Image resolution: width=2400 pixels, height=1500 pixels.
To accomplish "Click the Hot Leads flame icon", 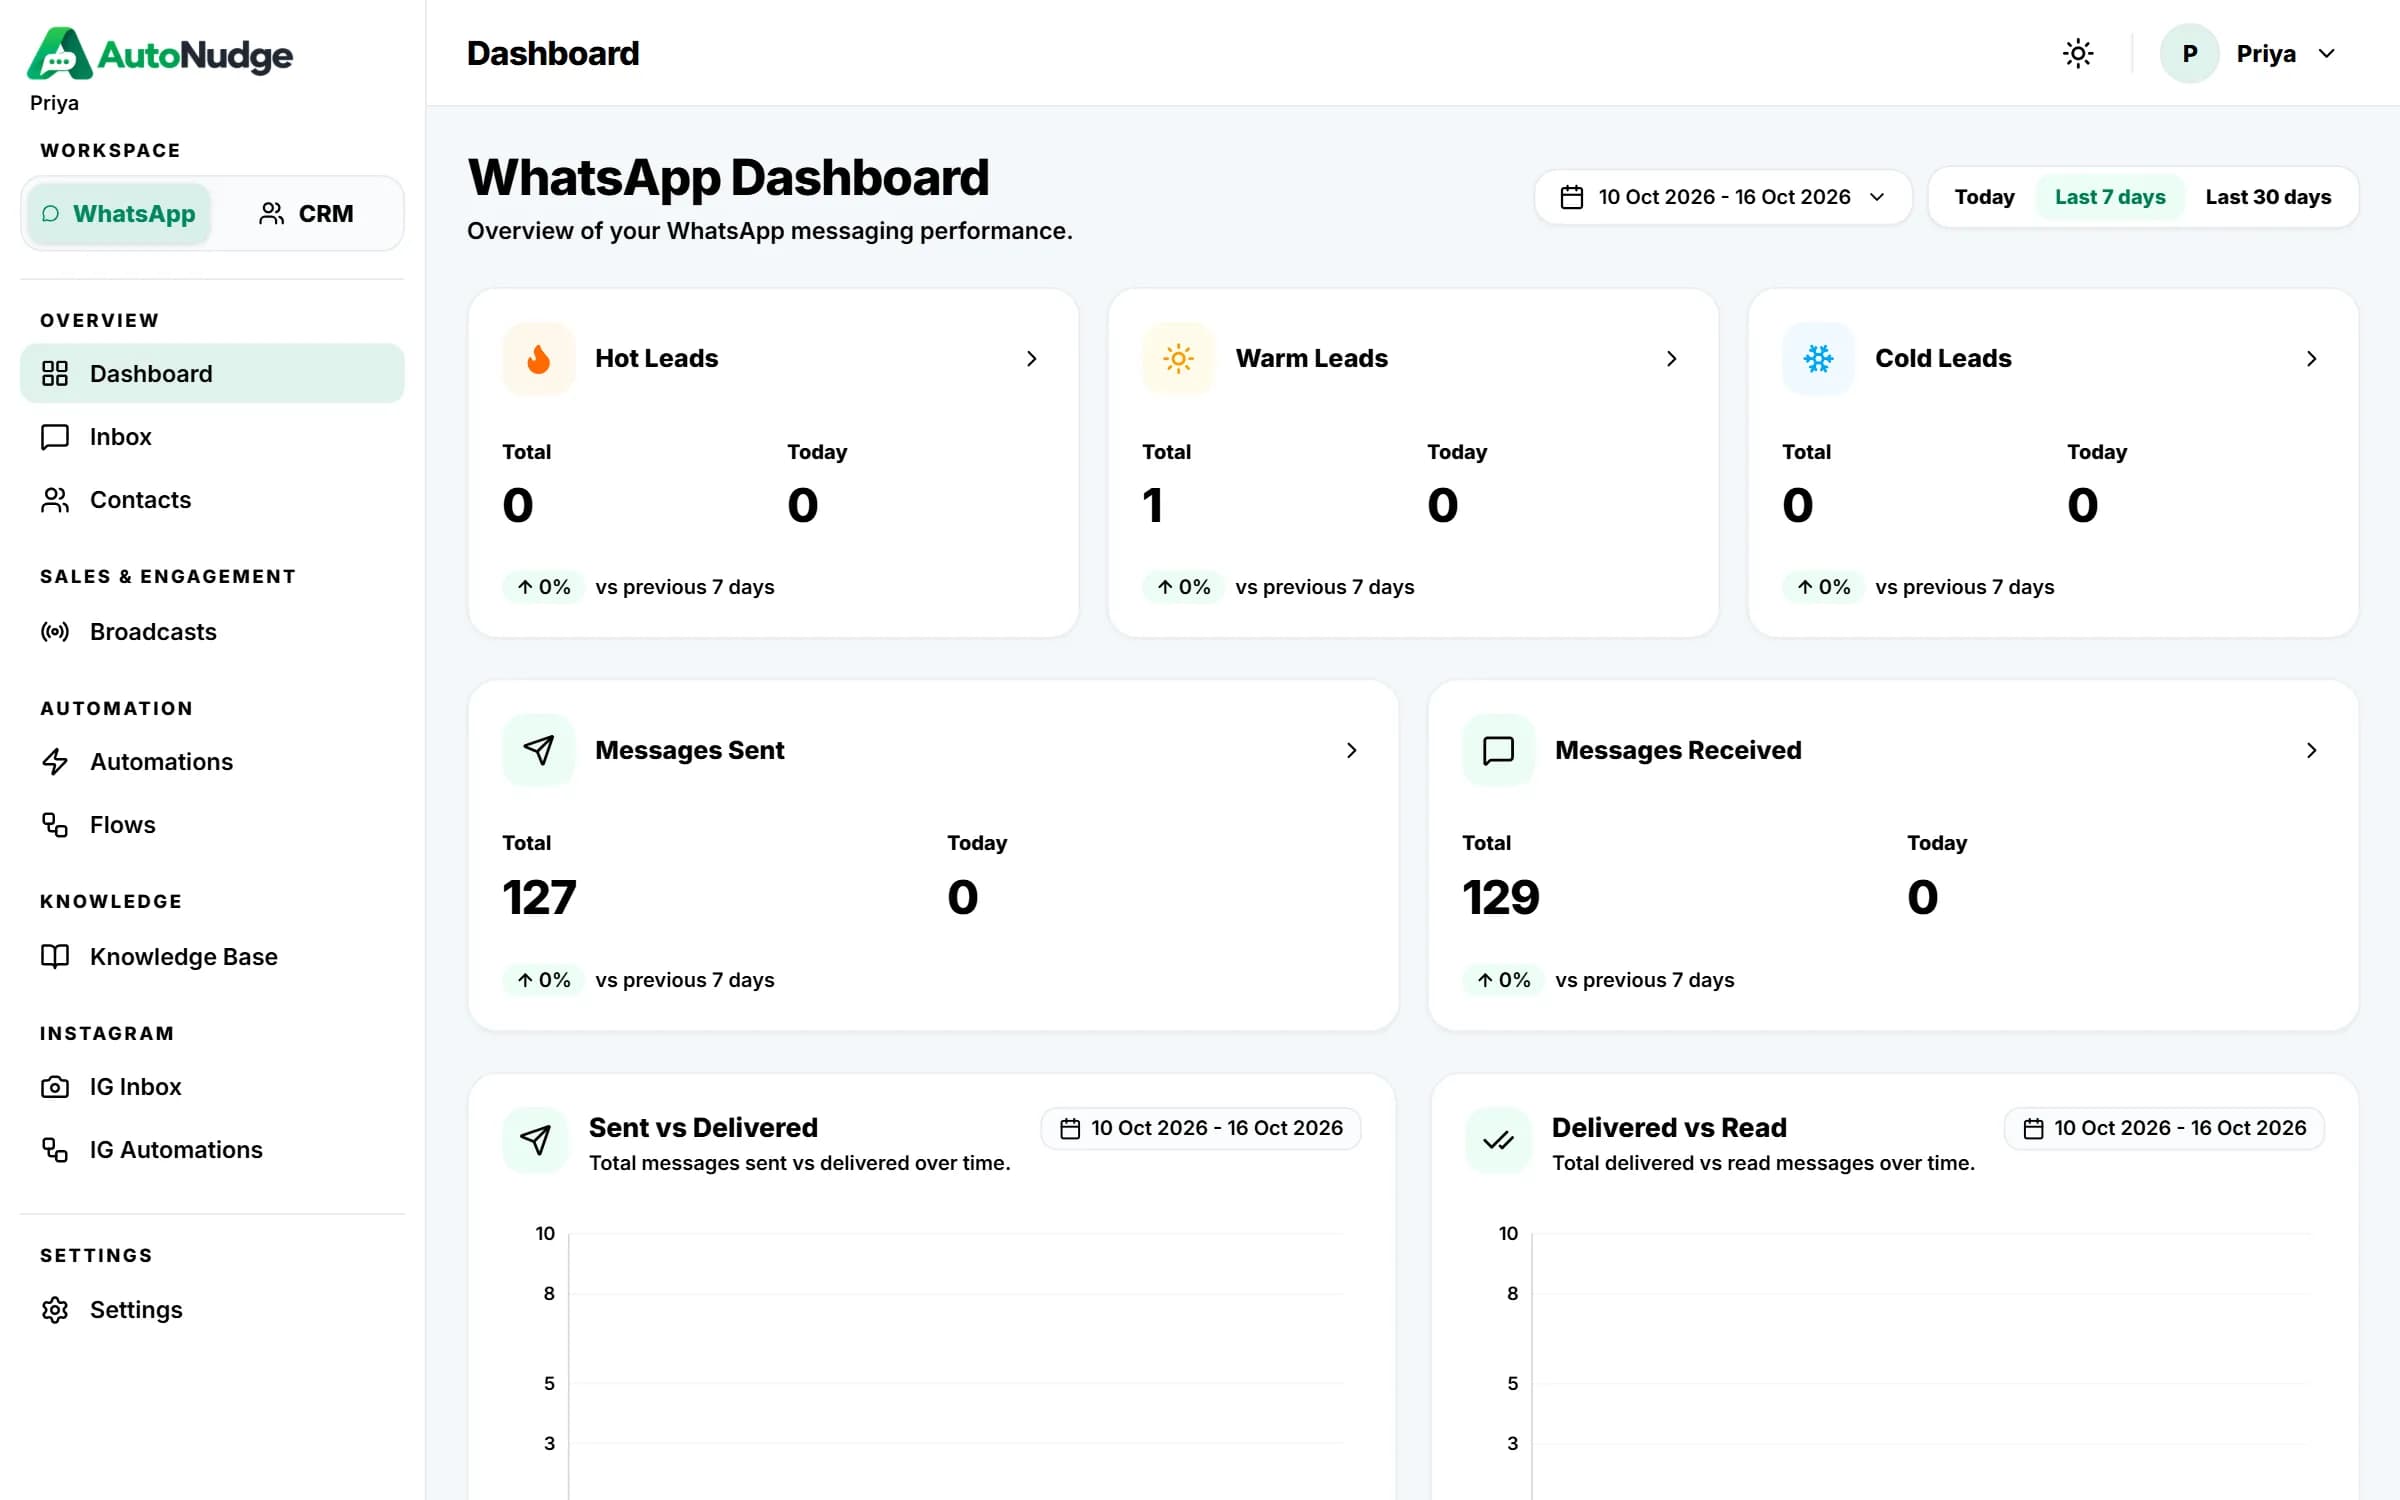I will [x=538, y=359].
